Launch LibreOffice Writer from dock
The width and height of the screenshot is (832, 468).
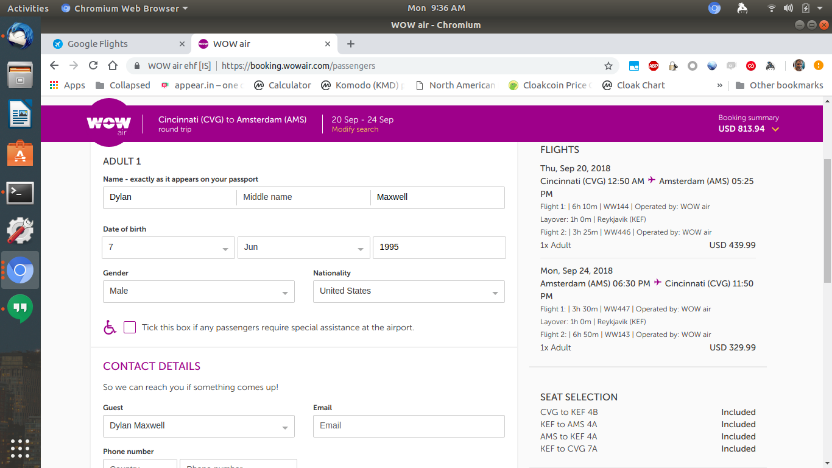(20, 114)
